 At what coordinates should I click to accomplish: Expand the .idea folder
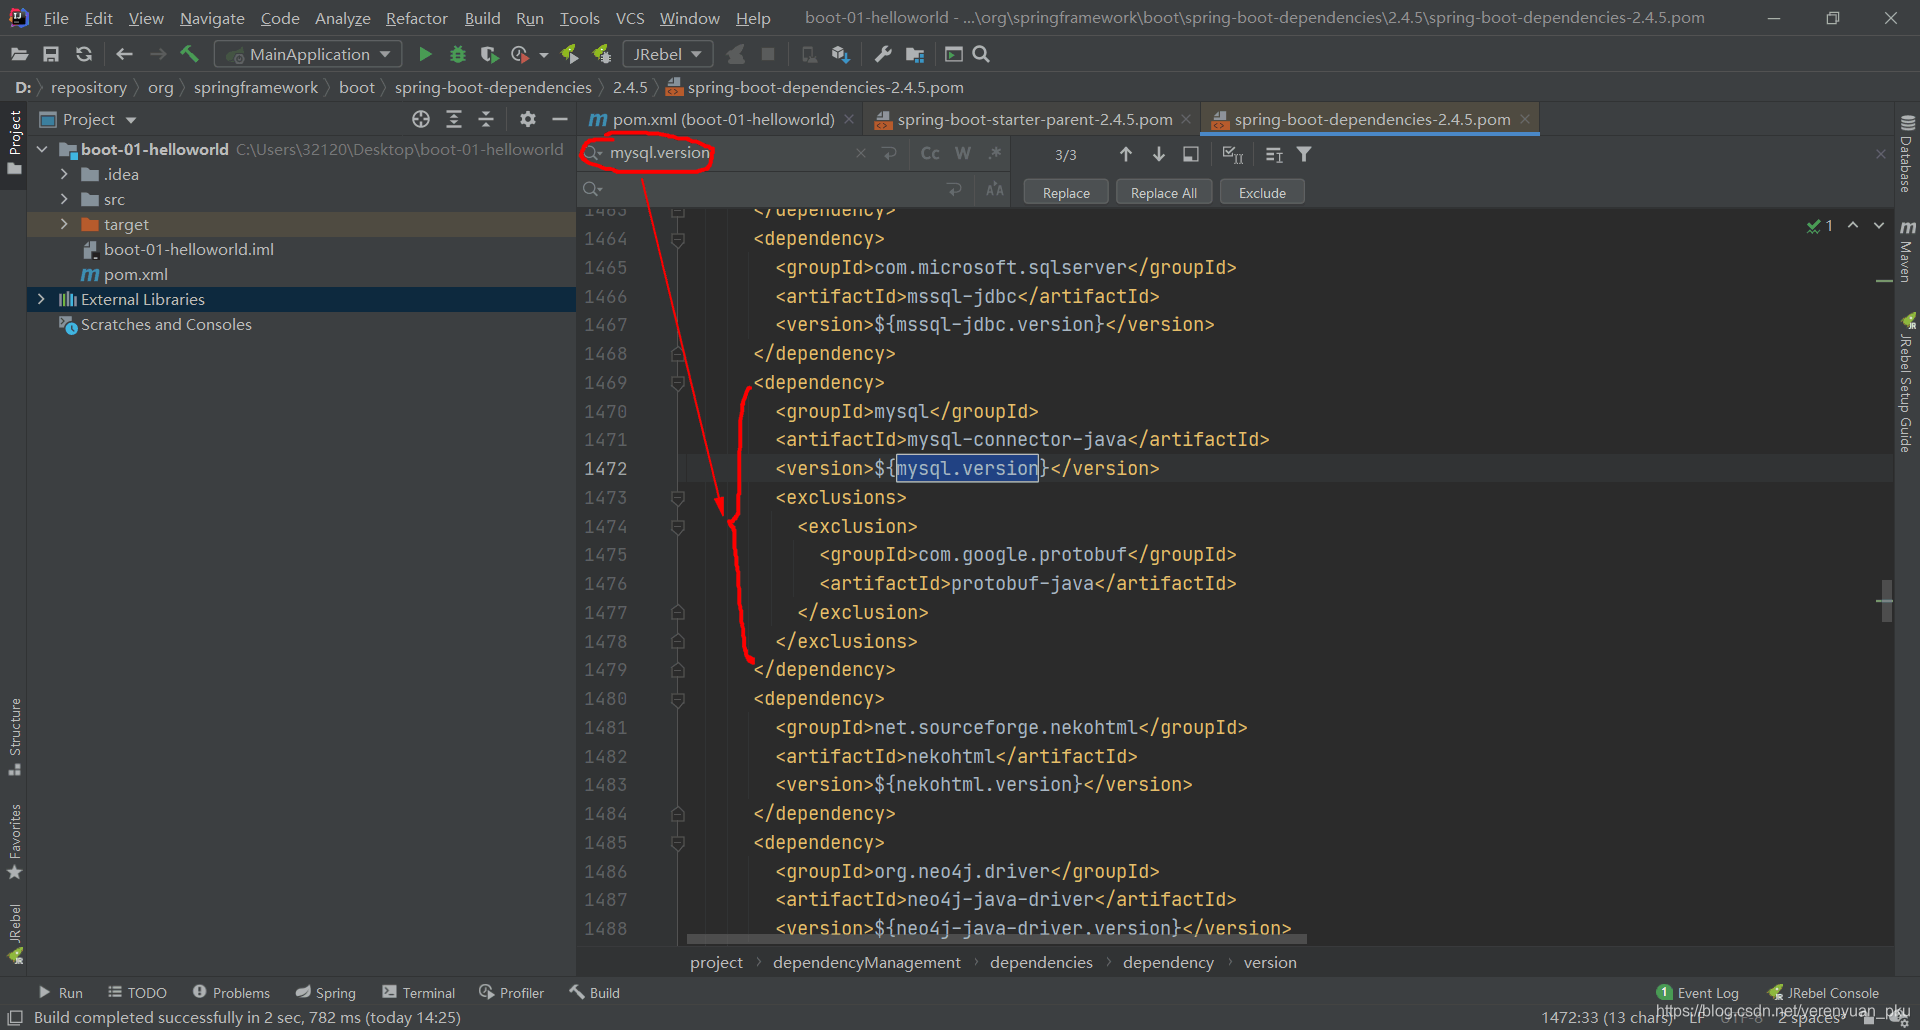click(64, 174)
